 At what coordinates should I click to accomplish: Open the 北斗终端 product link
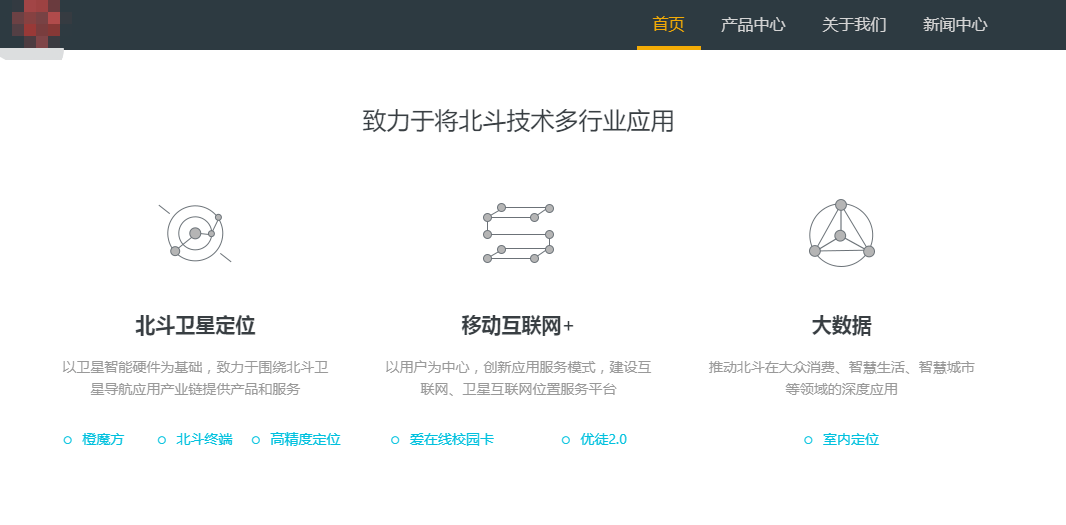pos(204,440)
